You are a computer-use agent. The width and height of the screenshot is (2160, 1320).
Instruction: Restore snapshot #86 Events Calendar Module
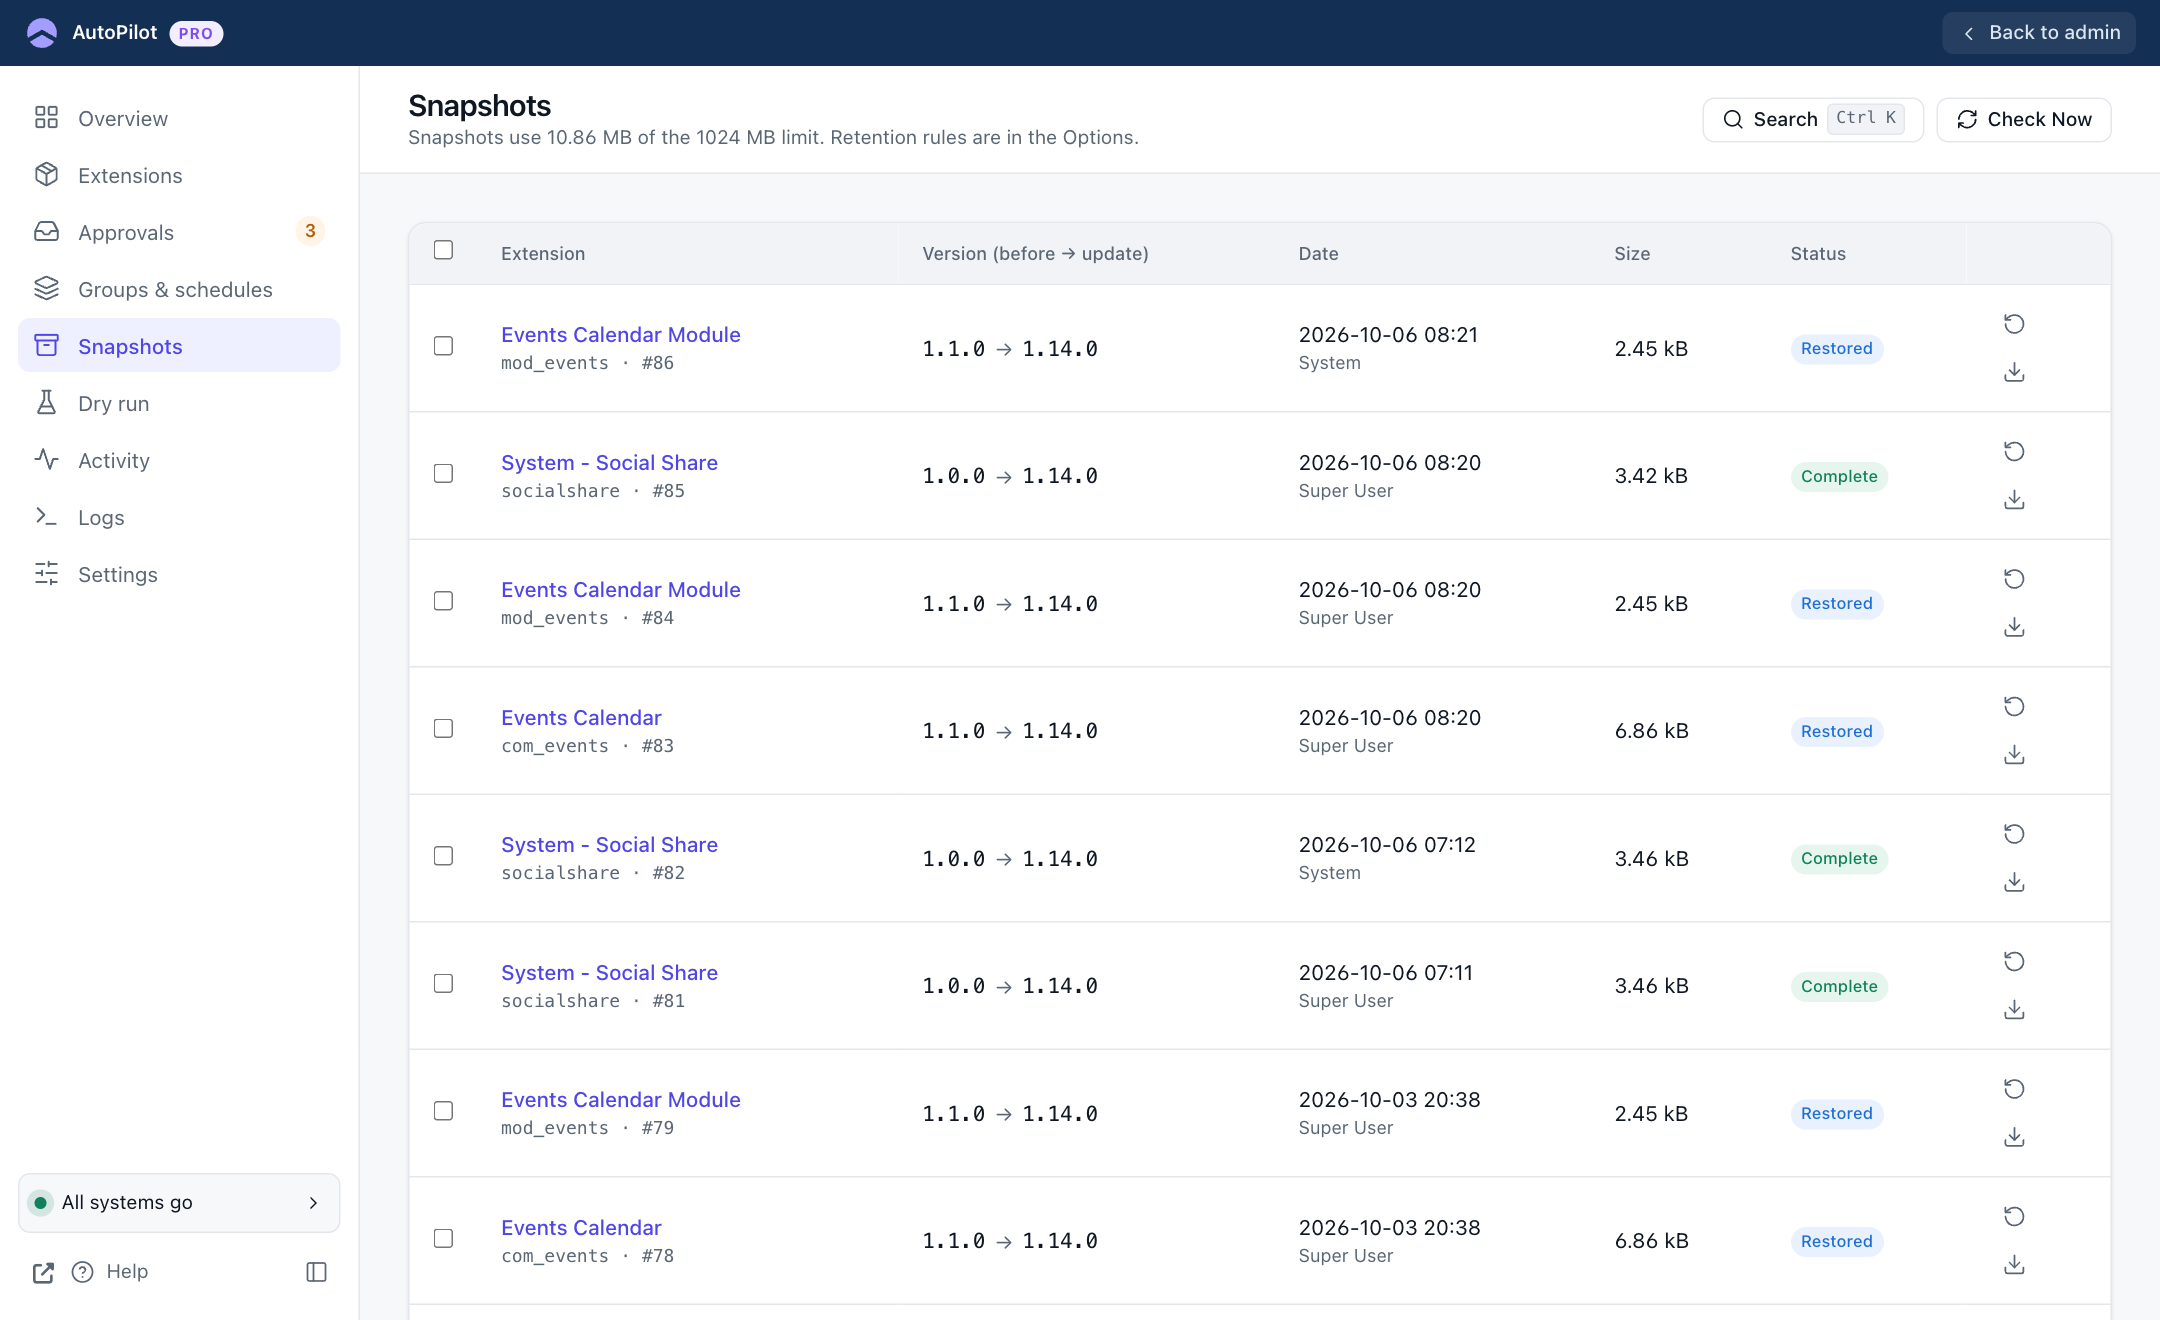coord(2014,324)
